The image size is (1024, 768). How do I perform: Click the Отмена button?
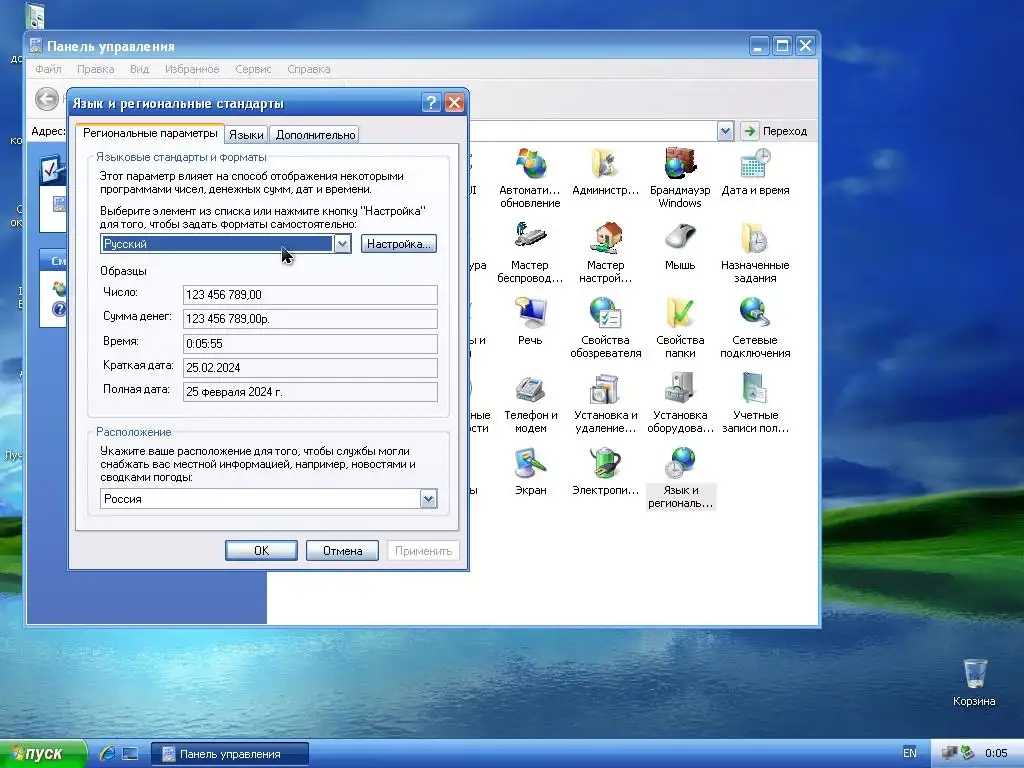coord(342,551)
